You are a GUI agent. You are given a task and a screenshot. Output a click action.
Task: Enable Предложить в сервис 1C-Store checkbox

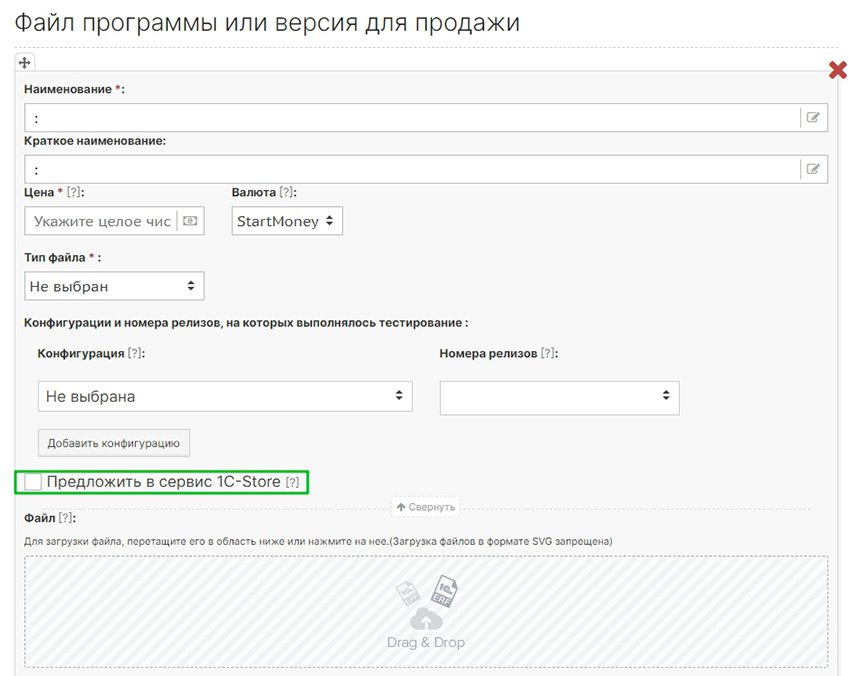(33, 481)
